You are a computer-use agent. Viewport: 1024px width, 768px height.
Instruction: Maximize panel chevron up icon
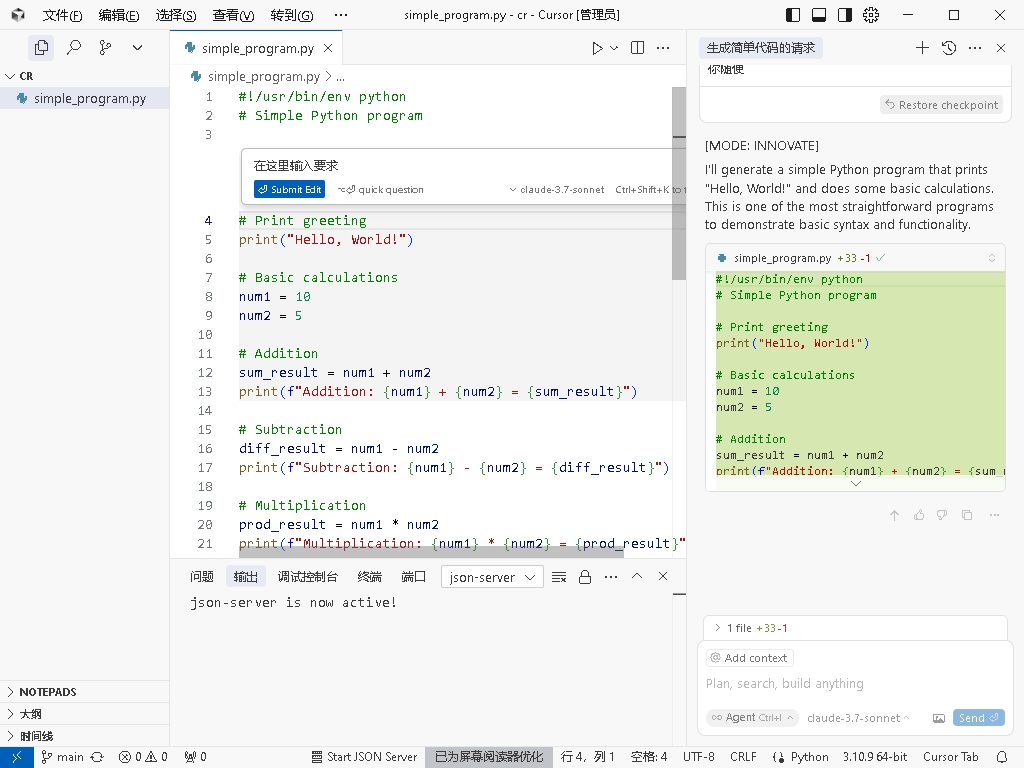click(x=637, y=576)
